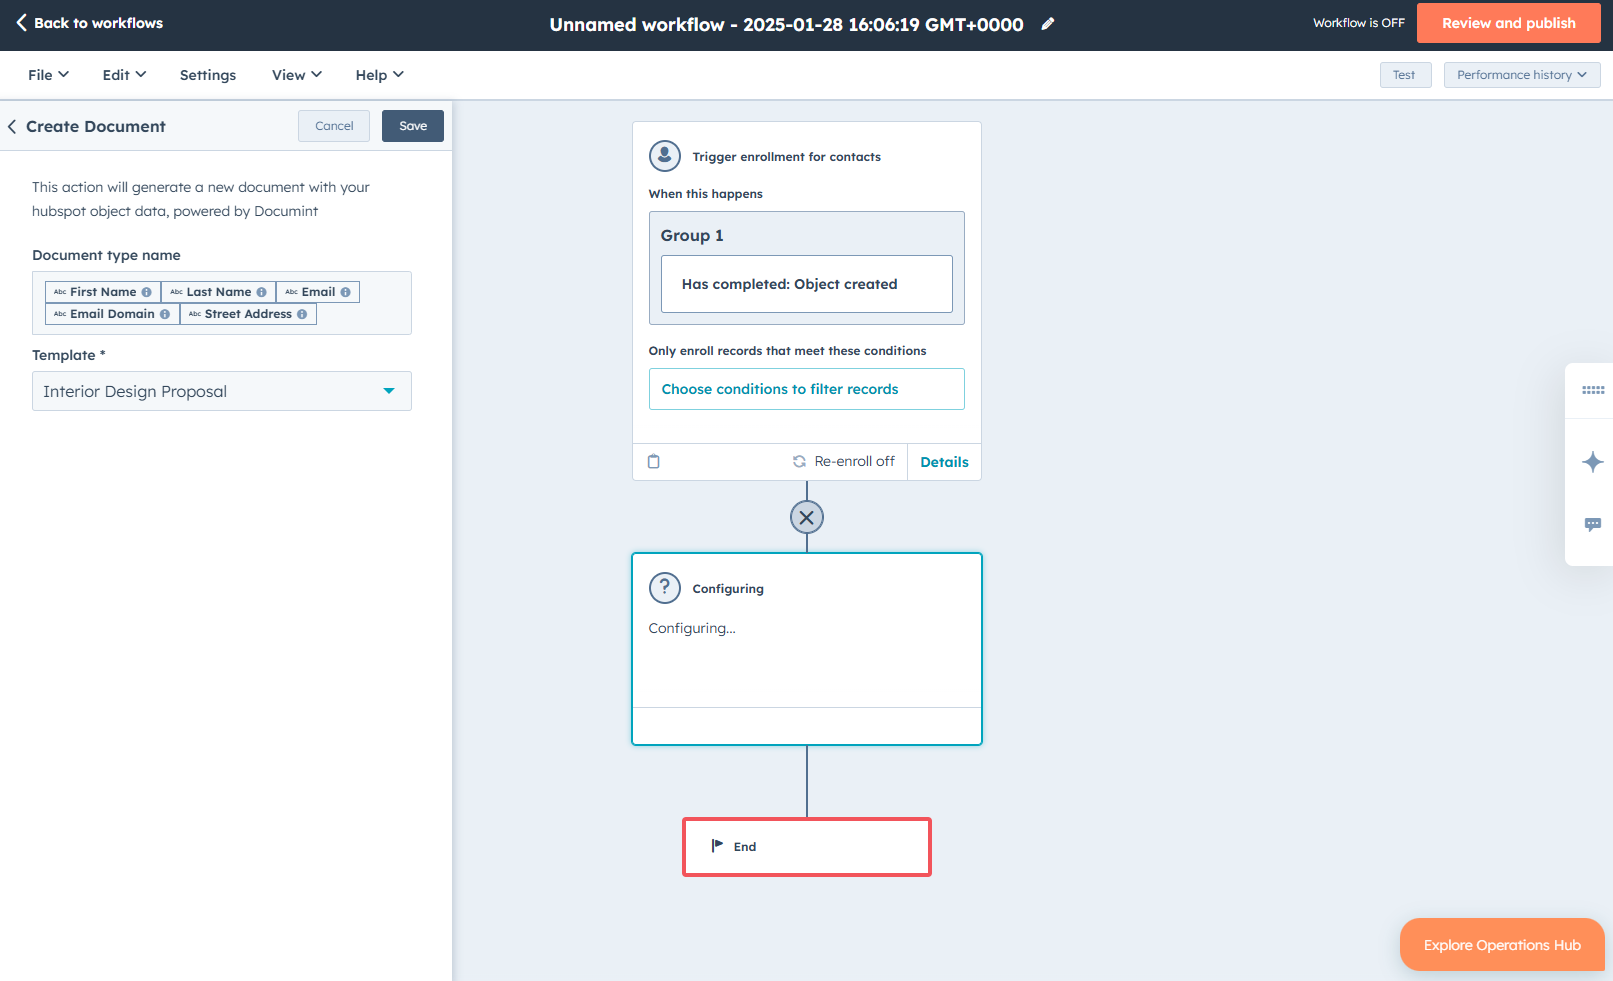This screenshot has height=981, width=1613.
Task: Select the Street Address token in name field
Action: coord(247,314)
